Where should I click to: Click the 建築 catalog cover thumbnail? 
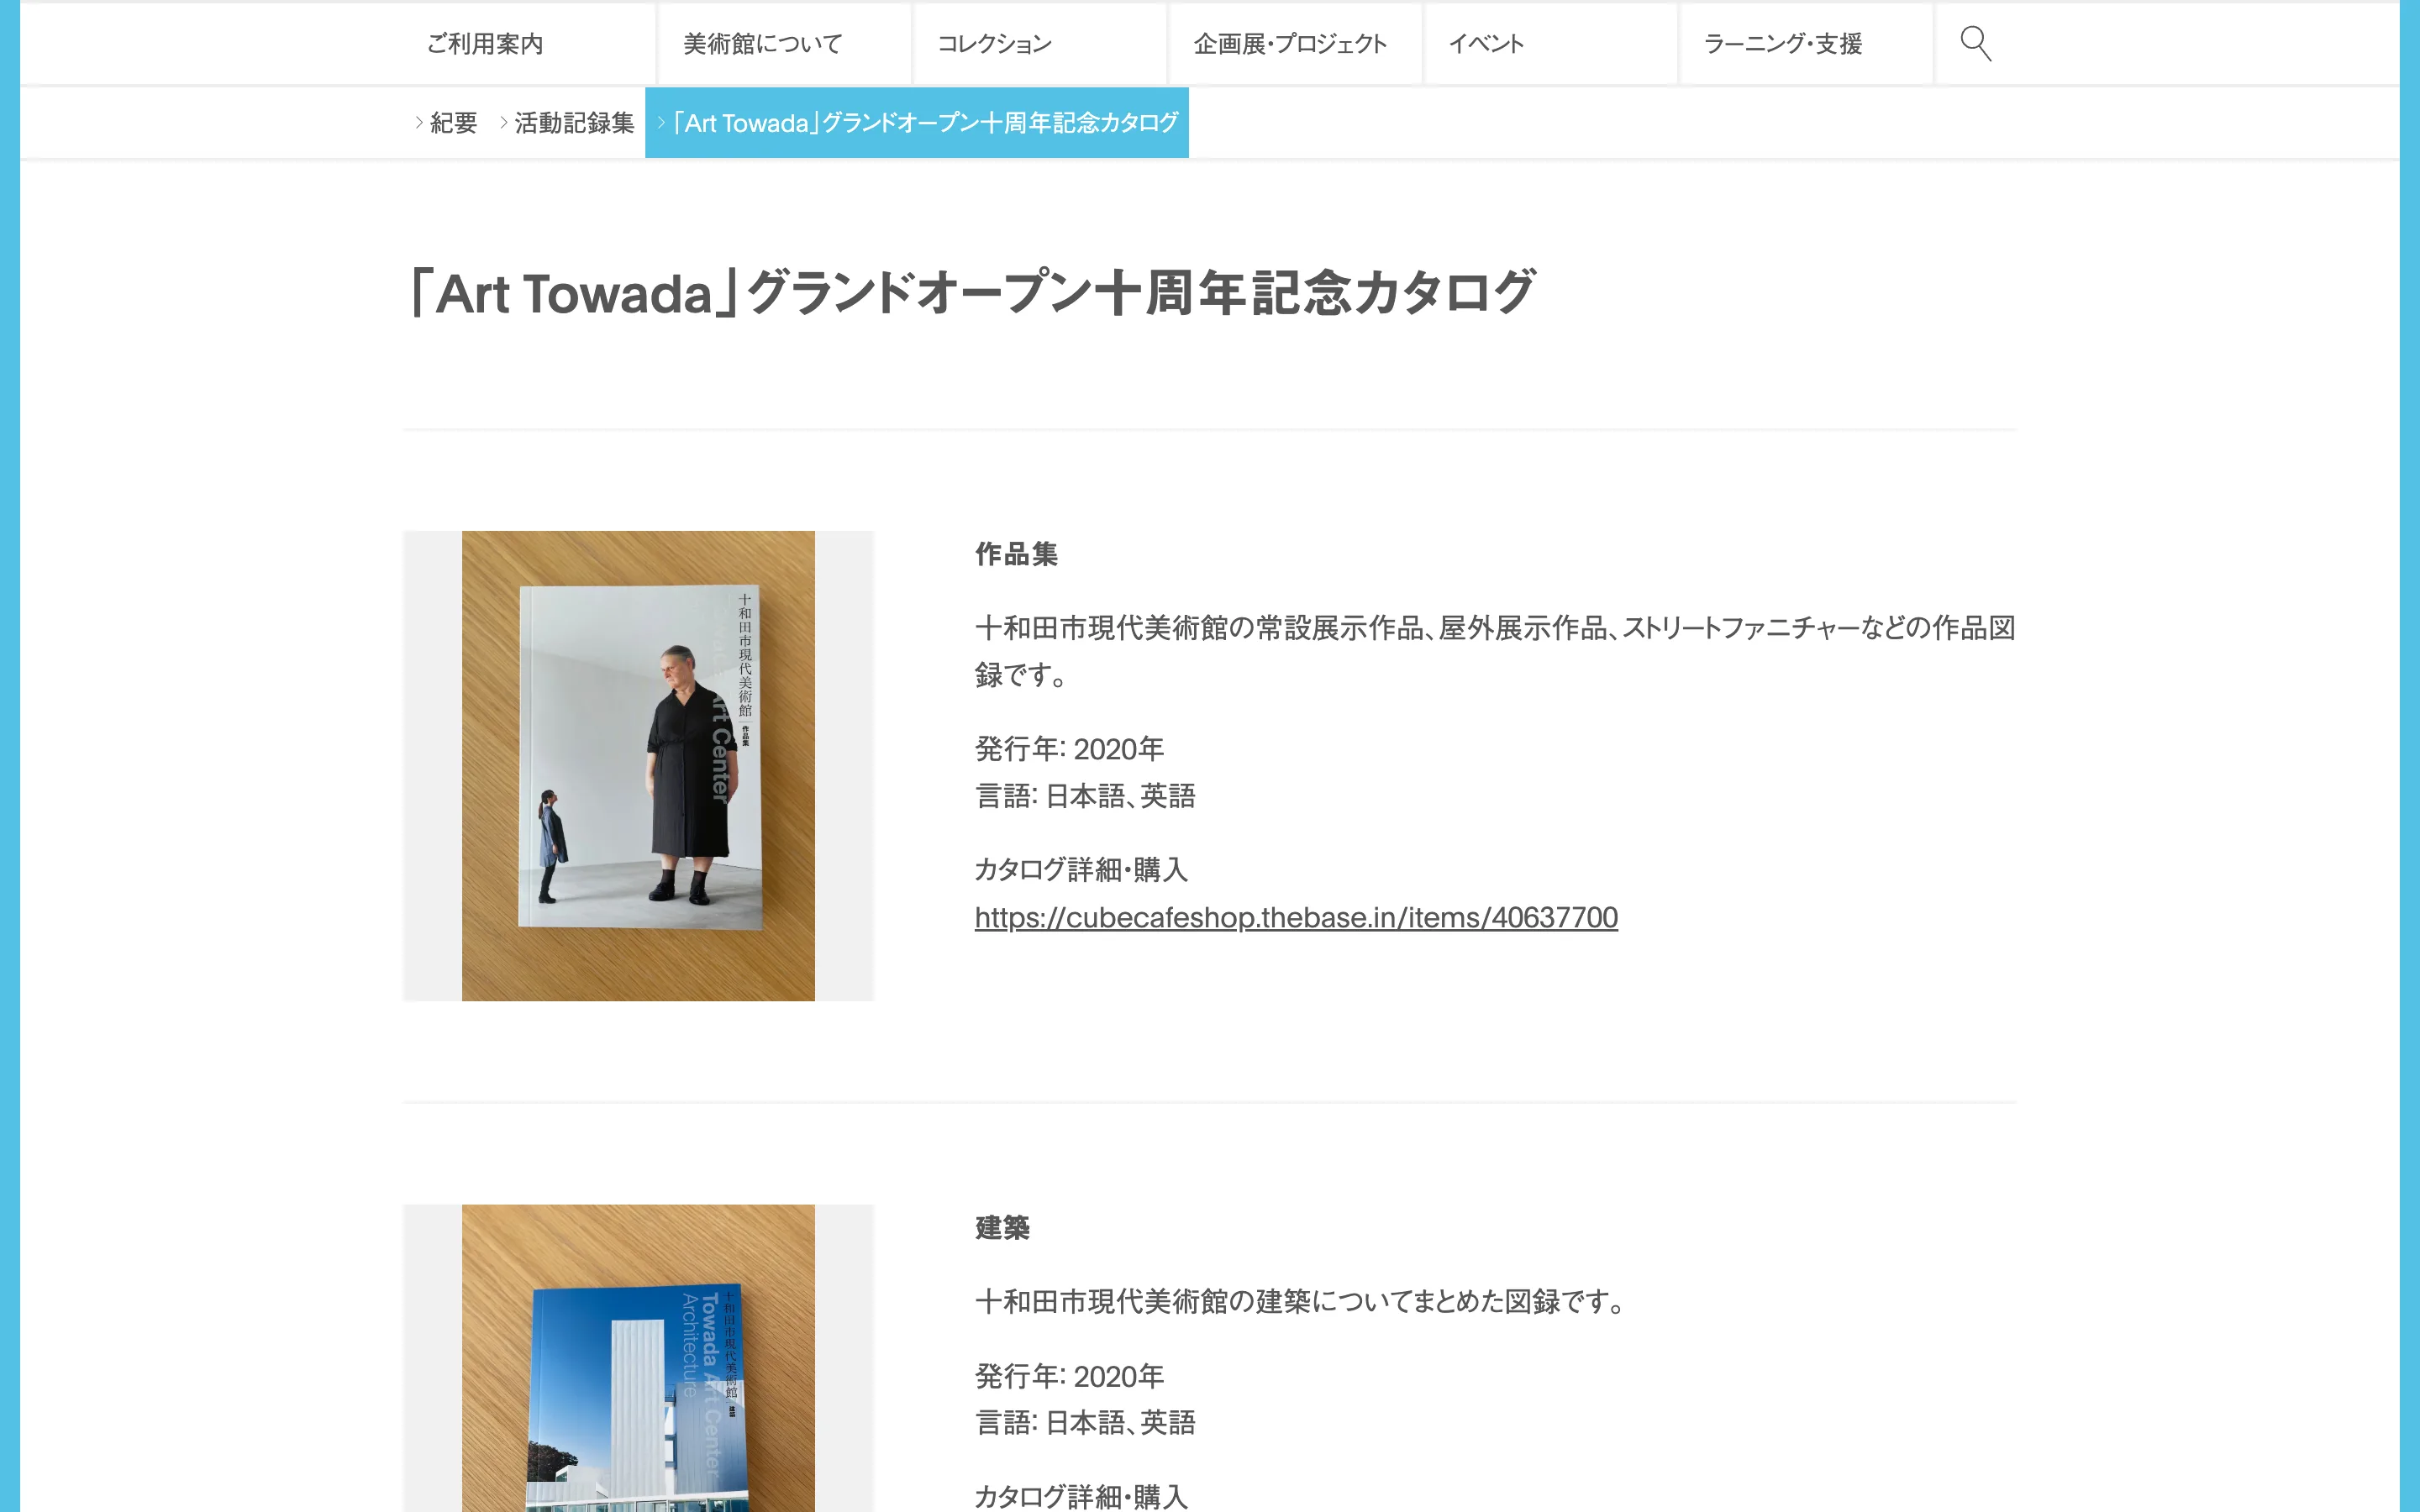pos(638,1358)
